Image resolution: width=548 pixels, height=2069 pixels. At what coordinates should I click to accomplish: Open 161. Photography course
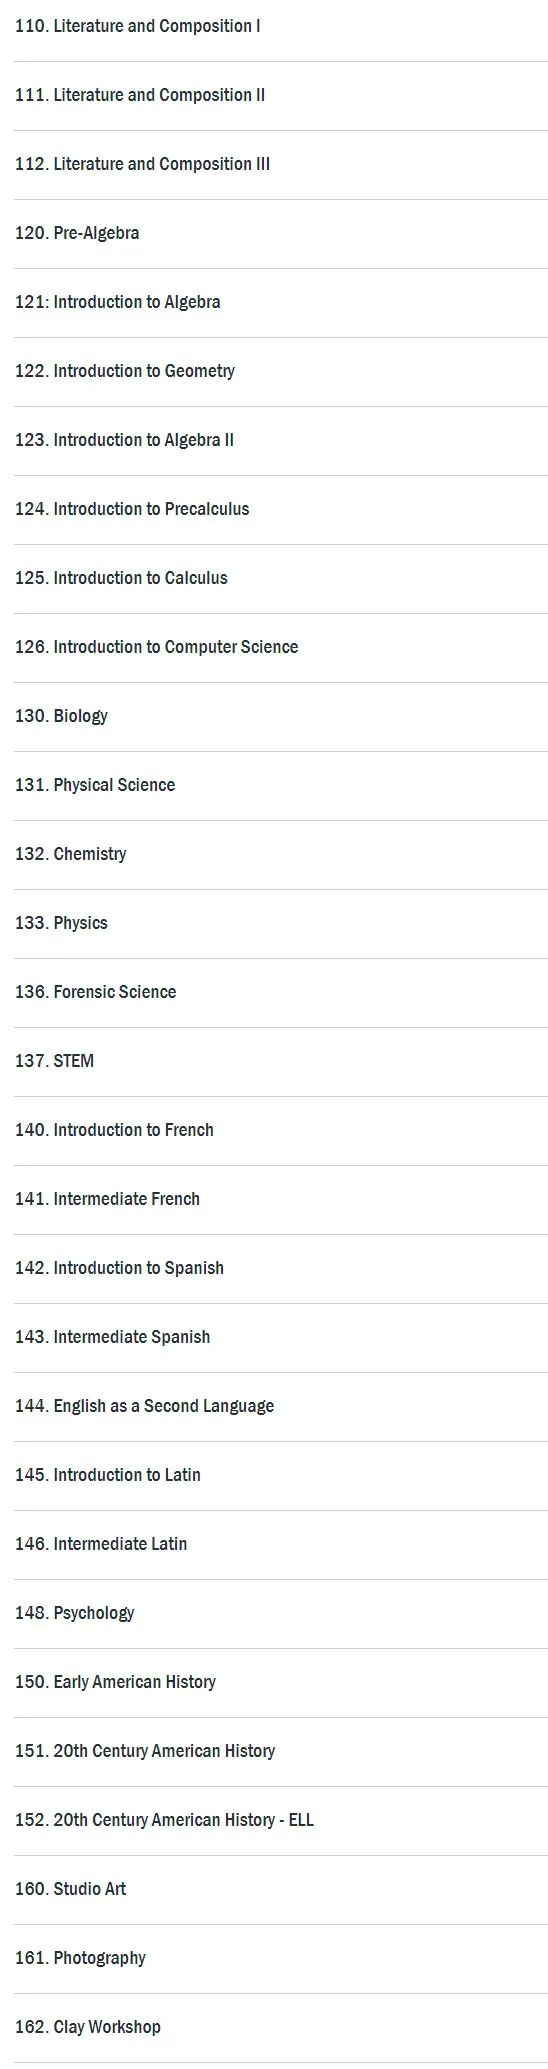(x=81, y=1958)
